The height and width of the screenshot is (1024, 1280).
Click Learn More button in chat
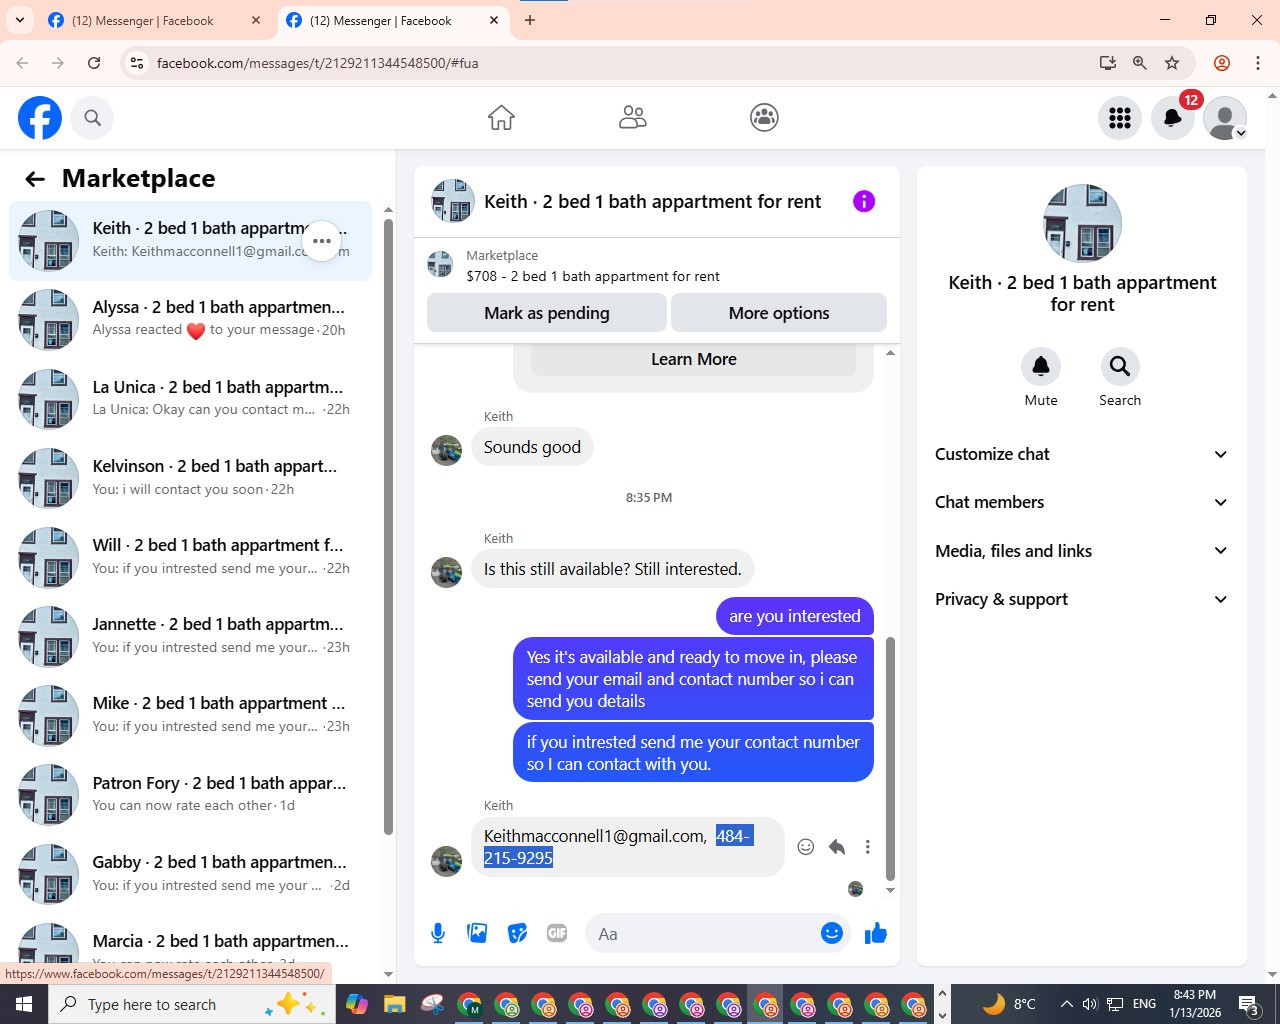694,359
